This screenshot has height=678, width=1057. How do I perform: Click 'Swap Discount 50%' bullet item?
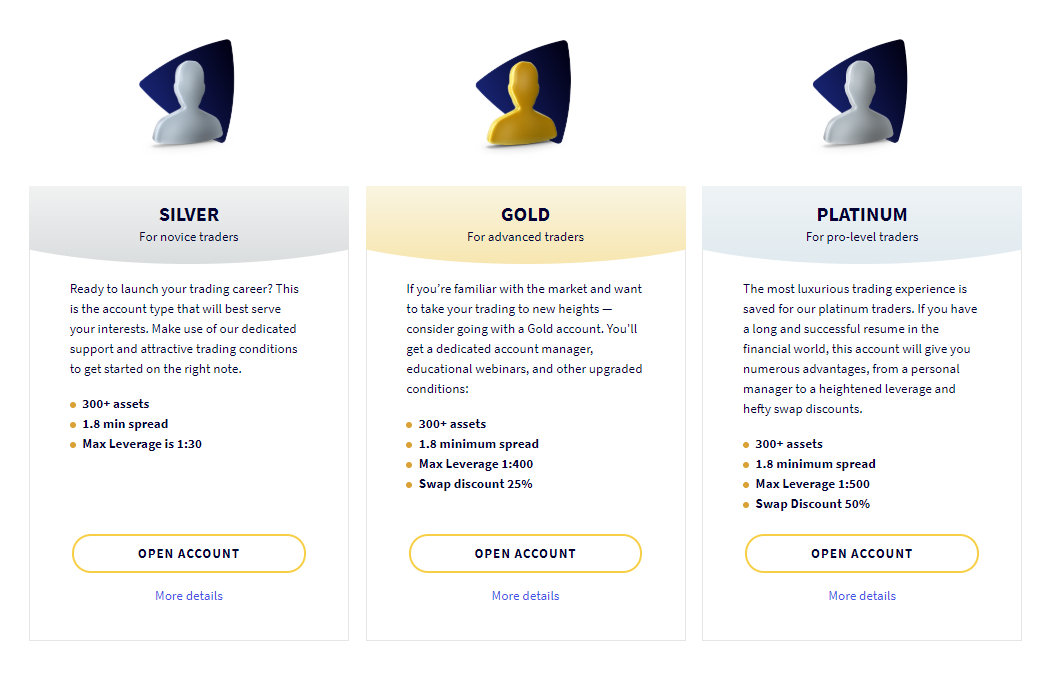pos(812,504)
